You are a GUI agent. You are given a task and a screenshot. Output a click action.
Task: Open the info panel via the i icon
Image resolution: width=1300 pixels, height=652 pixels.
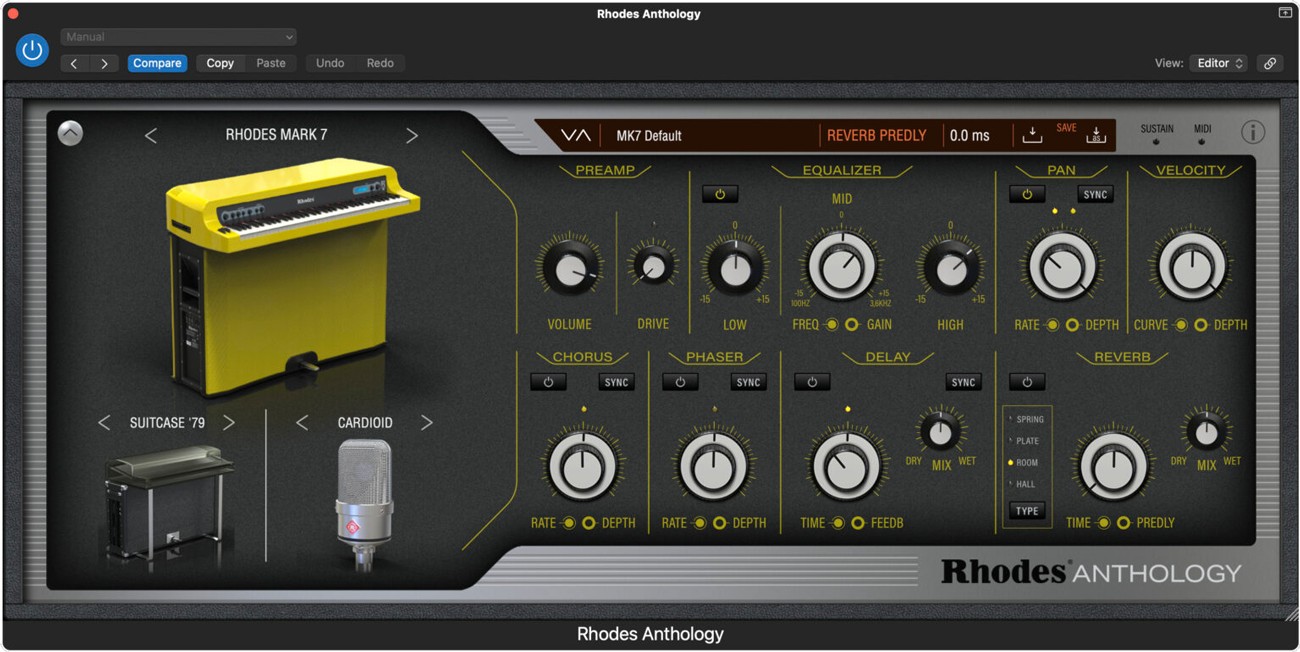1253,131
